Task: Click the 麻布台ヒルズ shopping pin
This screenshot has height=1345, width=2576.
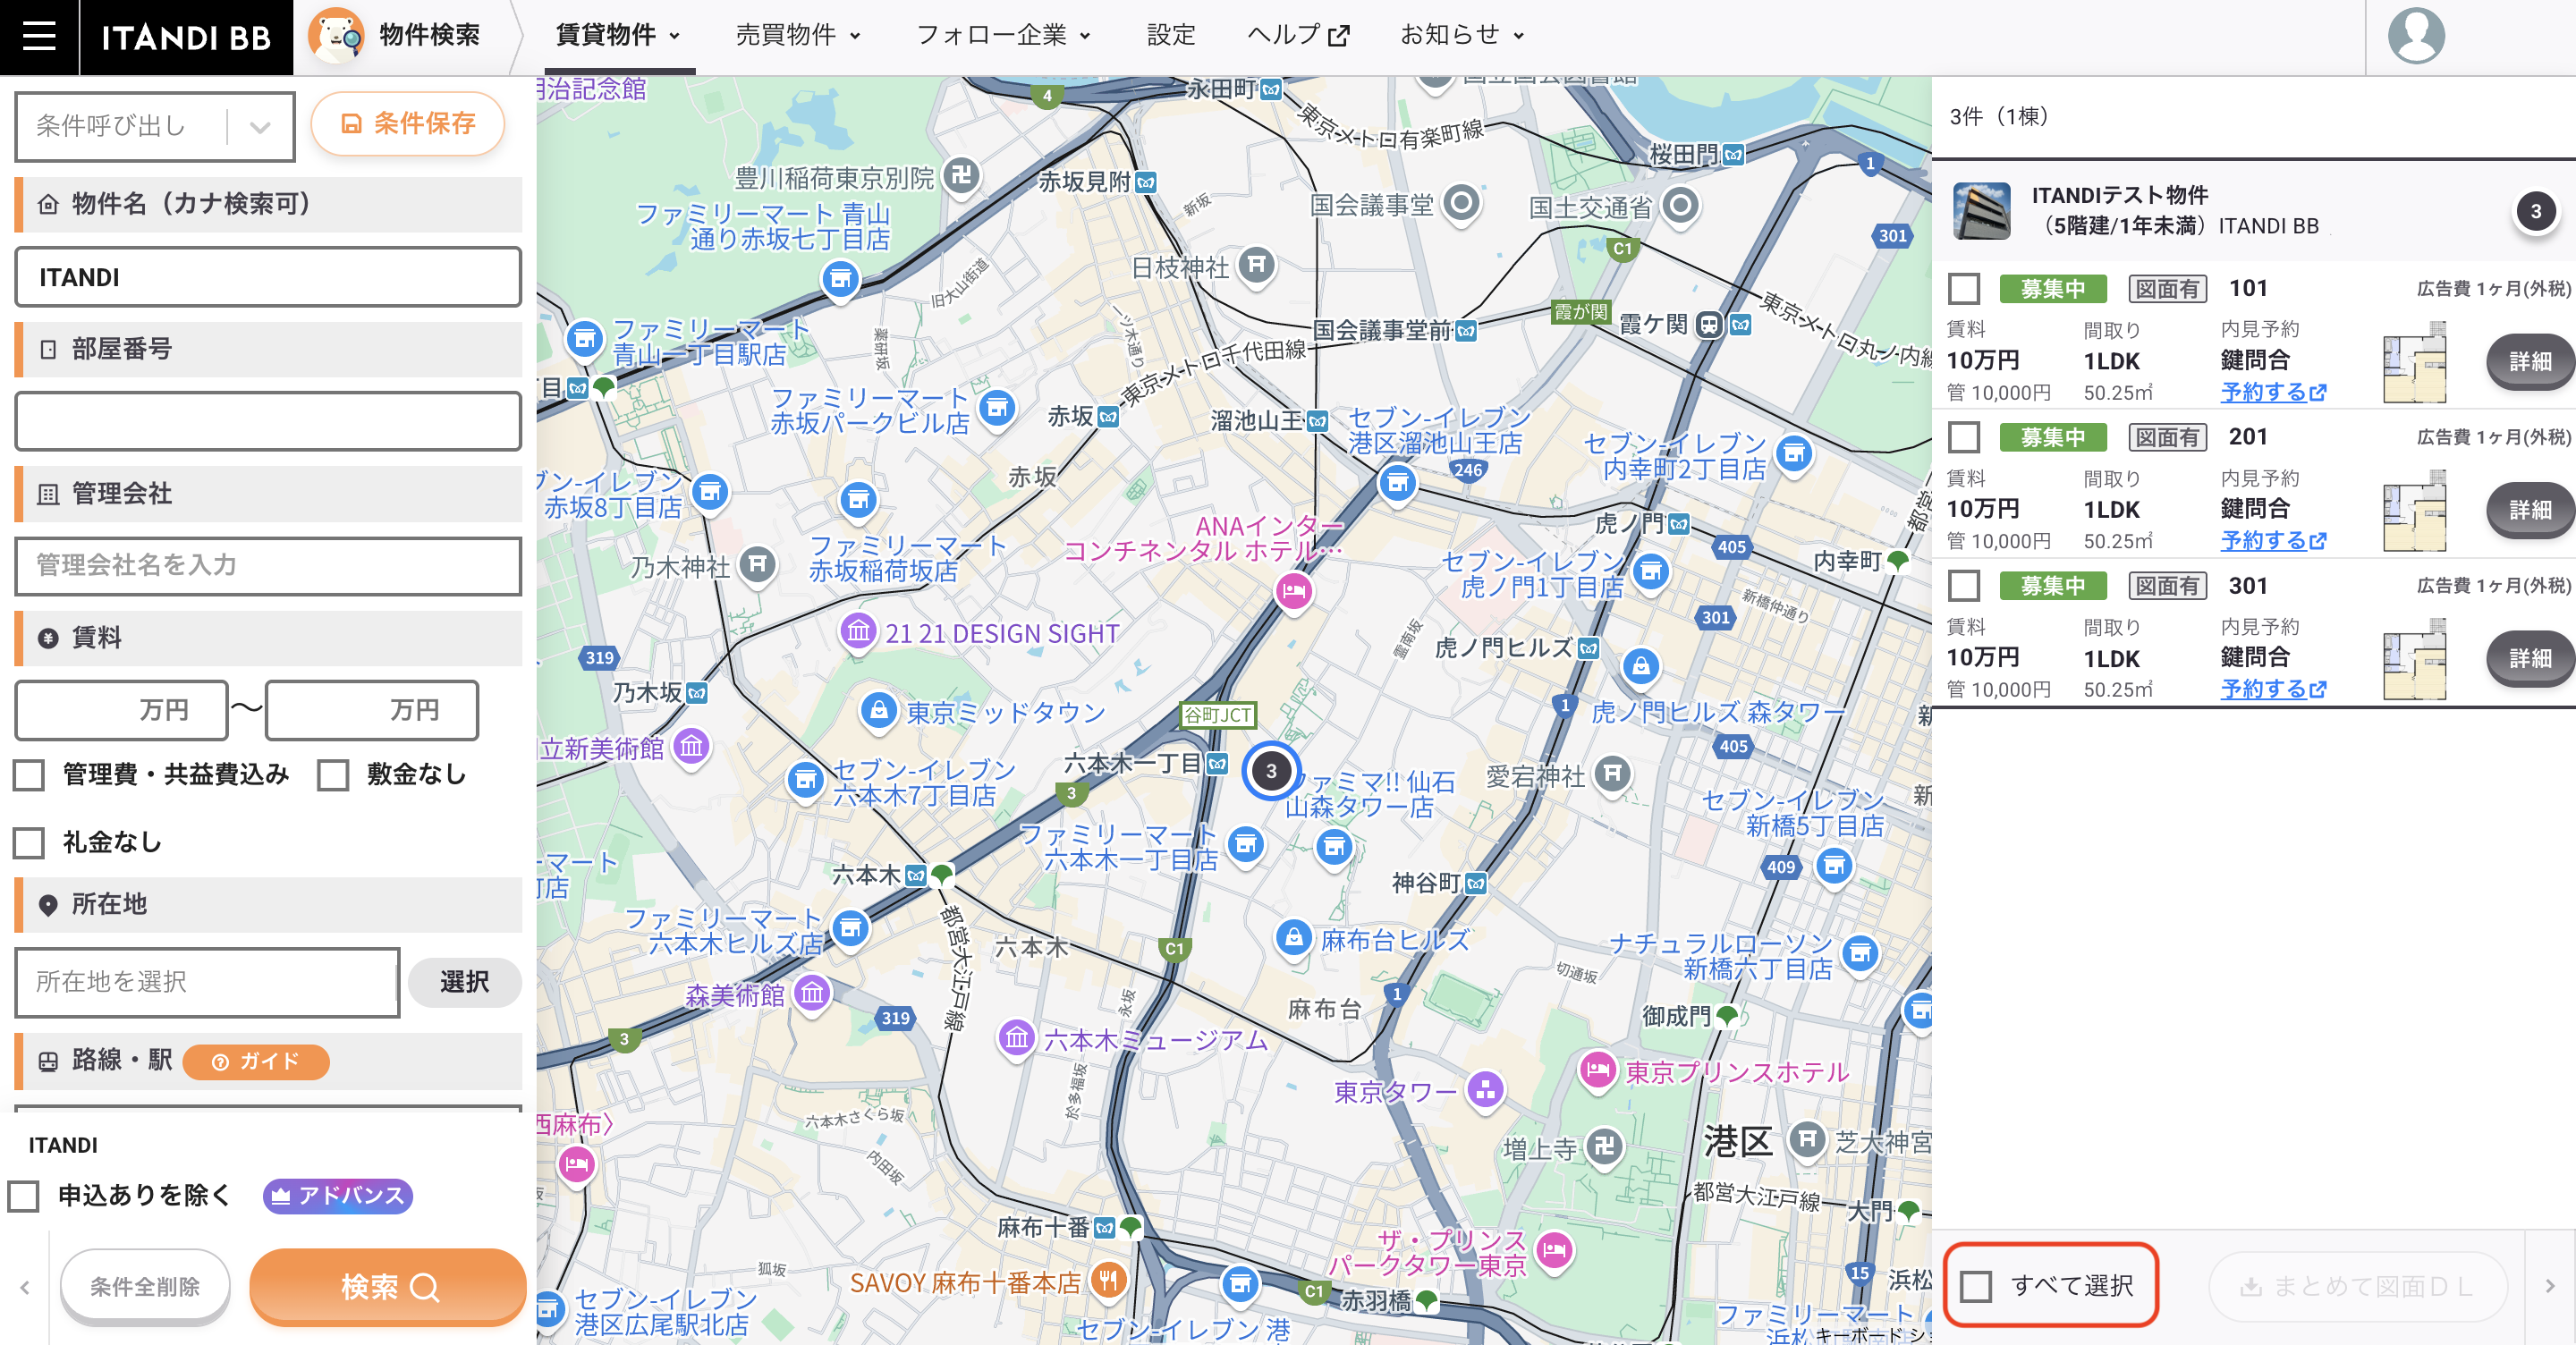Action: pyautogui.click(x=1293, y=938)
